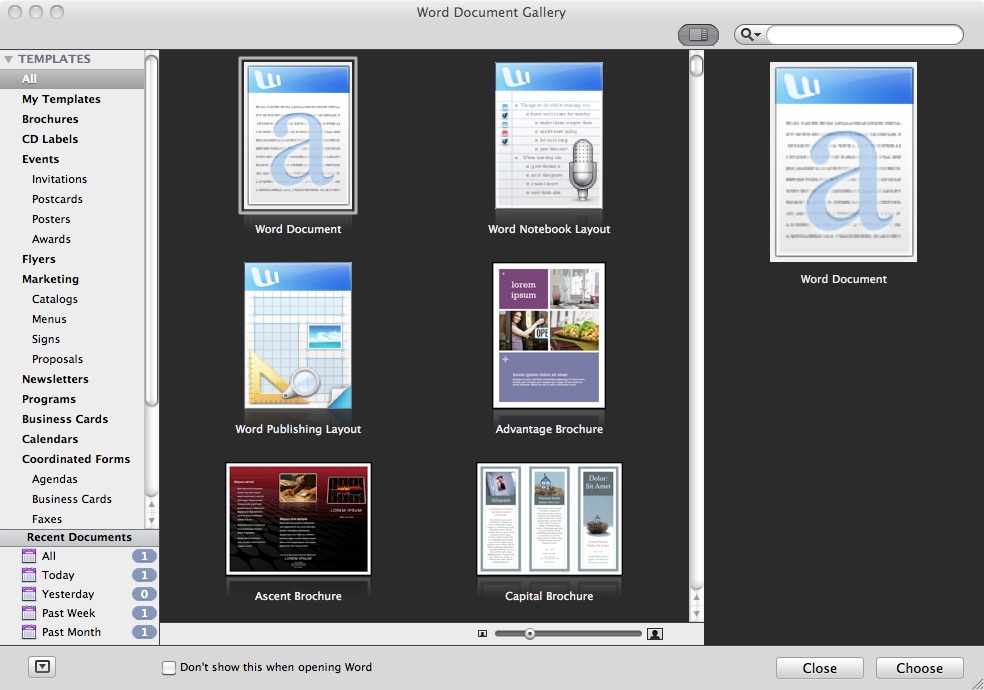
Task: Click inside the search field
Action: tap(865, 34)
